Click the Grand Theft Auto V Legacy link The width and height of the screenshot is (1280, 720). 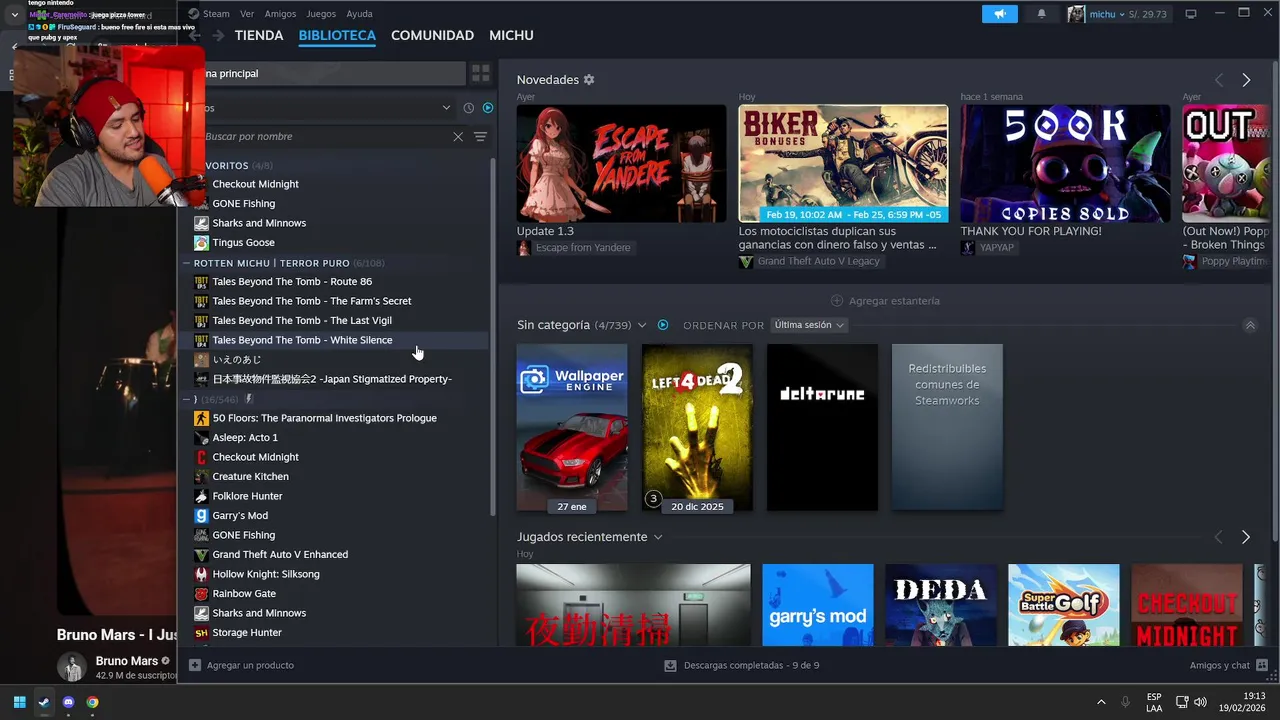coord(818,262)
